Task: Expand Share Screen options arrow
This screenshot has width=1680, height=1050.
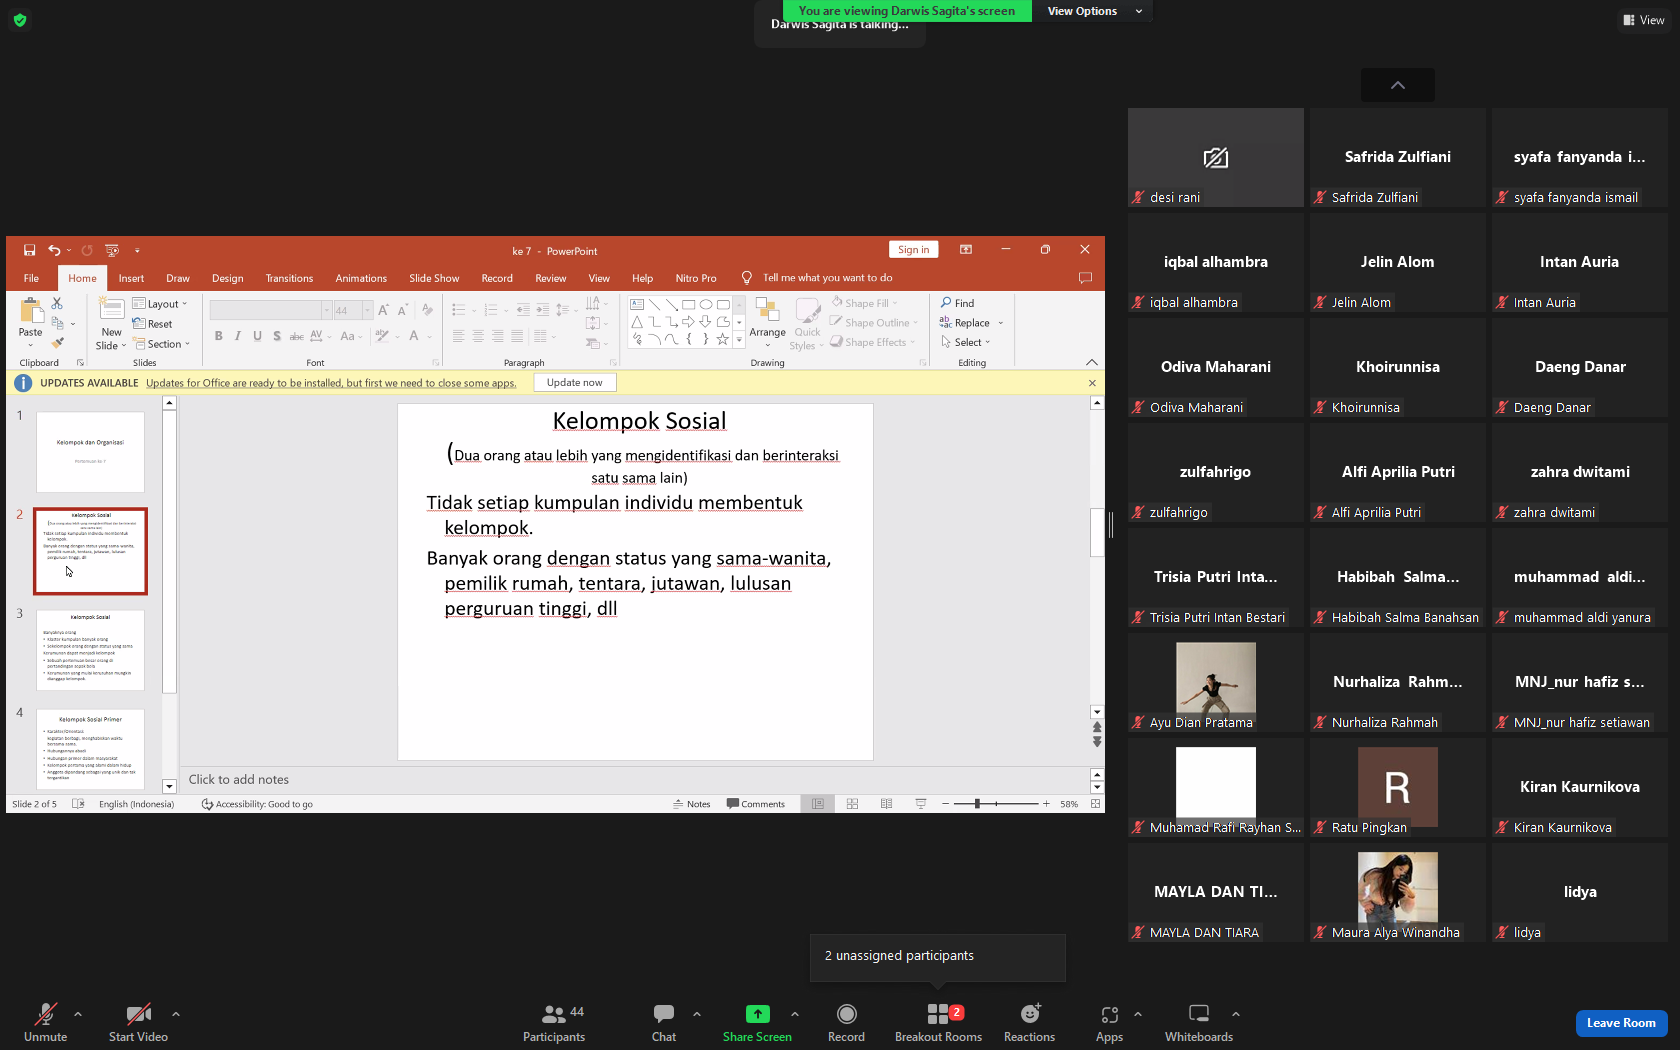Action: click(x=795, y=1014)
